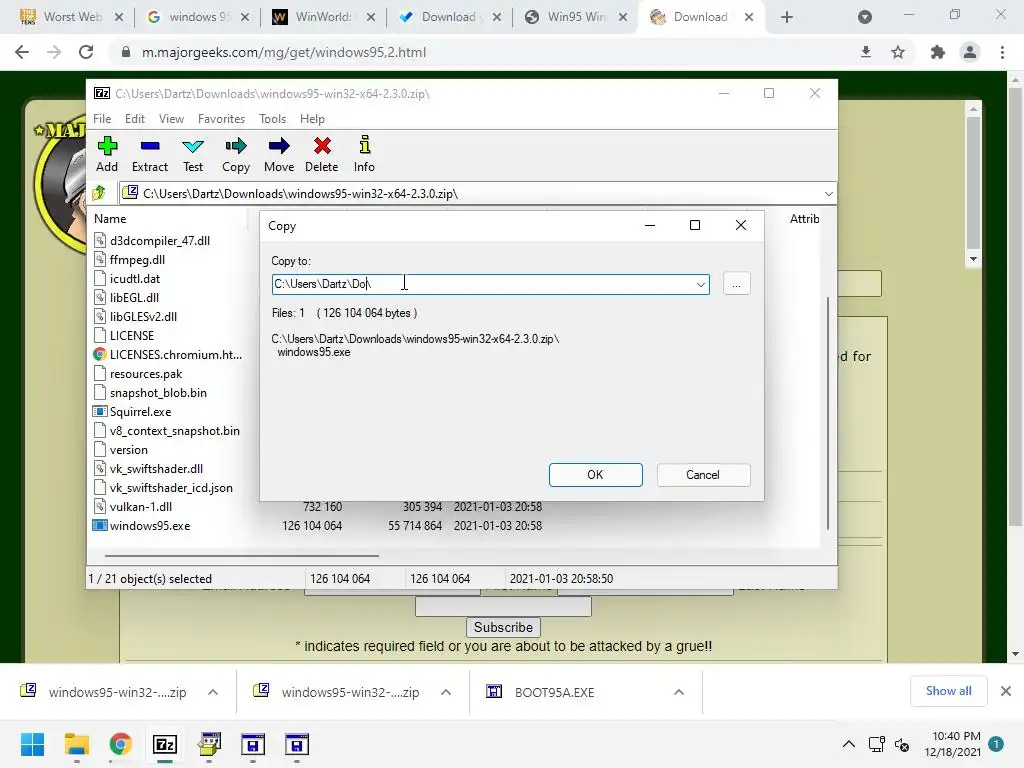Viewport: 1024px width, 768px height.
Task: Expand options for BOOT95A.EXE download
Action: pyautogui.click(x=679, y=692)
